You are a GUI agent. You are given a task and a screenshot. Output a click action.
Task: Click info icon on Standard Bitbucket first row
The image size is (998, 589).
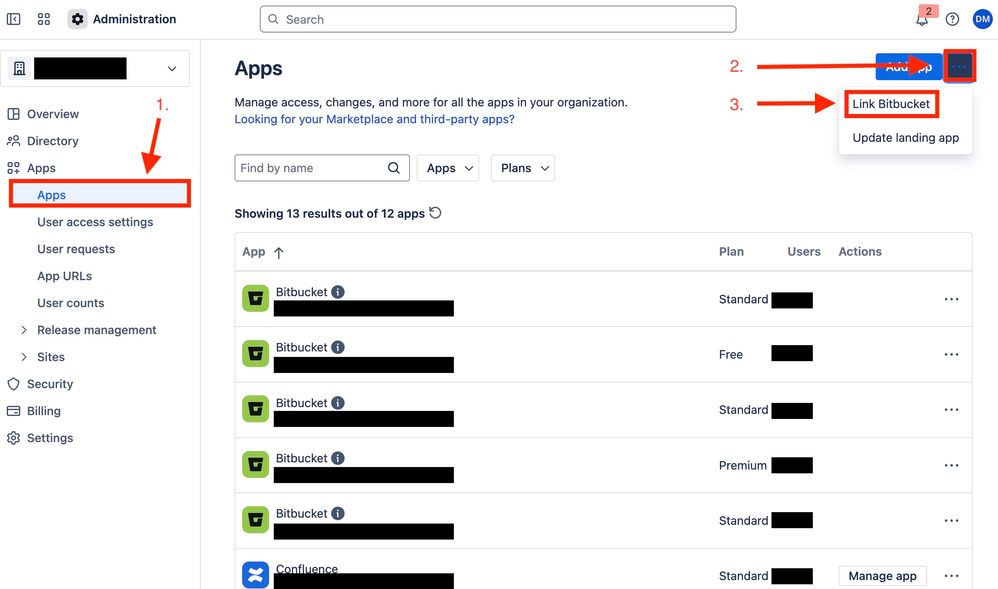(x=338, y=292)
